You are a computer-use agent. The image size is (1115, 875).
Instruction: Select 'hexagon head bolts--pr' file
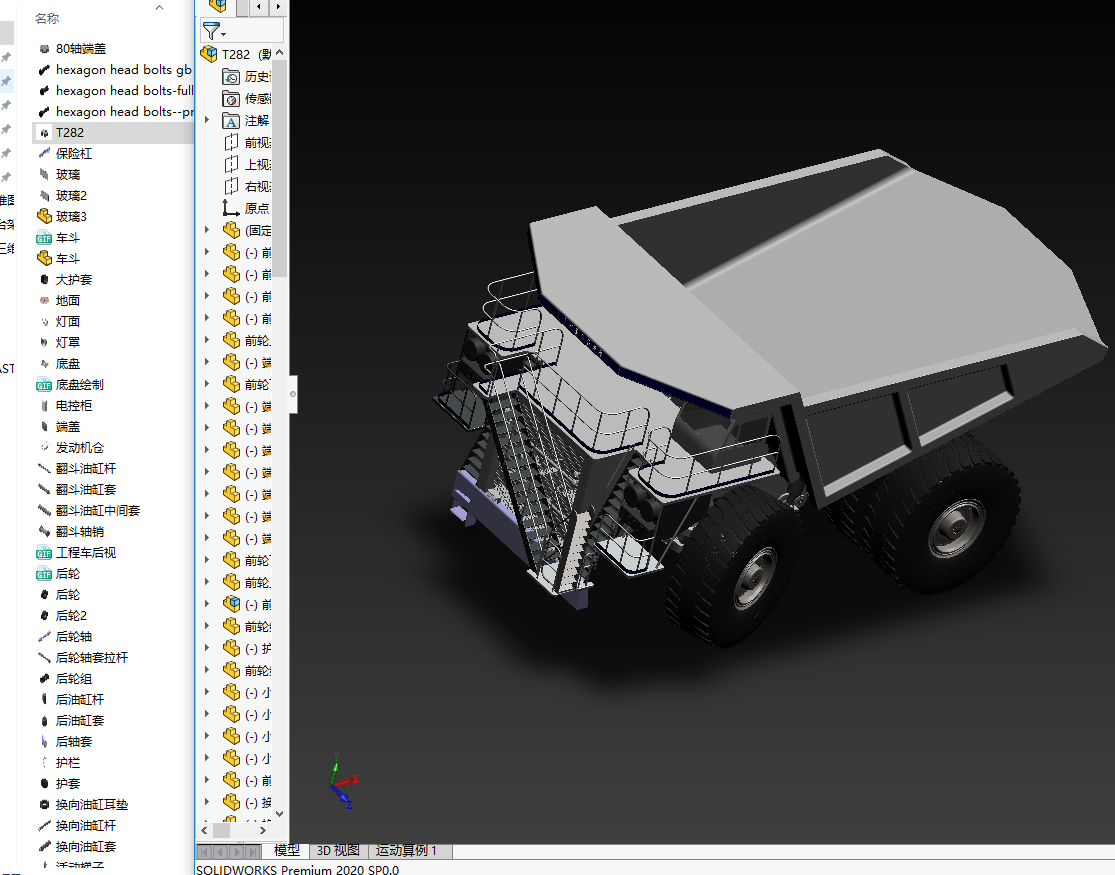click(124, 112)
